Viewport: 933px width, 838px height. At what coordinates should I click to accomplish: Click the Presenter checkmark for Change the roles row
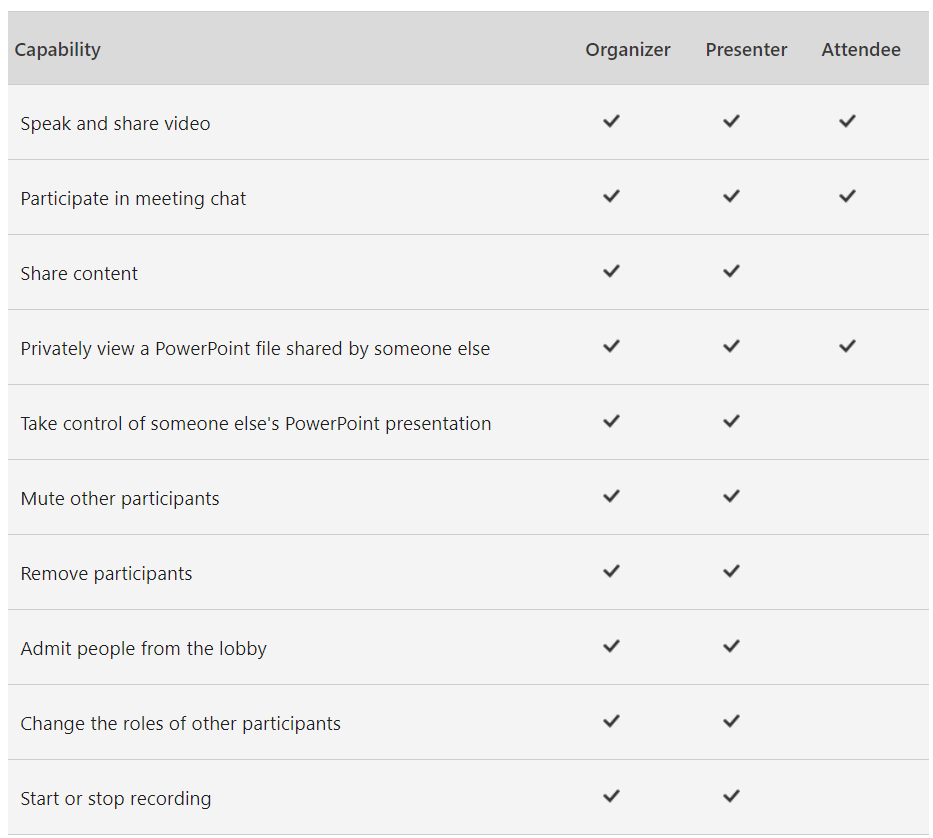(x=731, y=721)
